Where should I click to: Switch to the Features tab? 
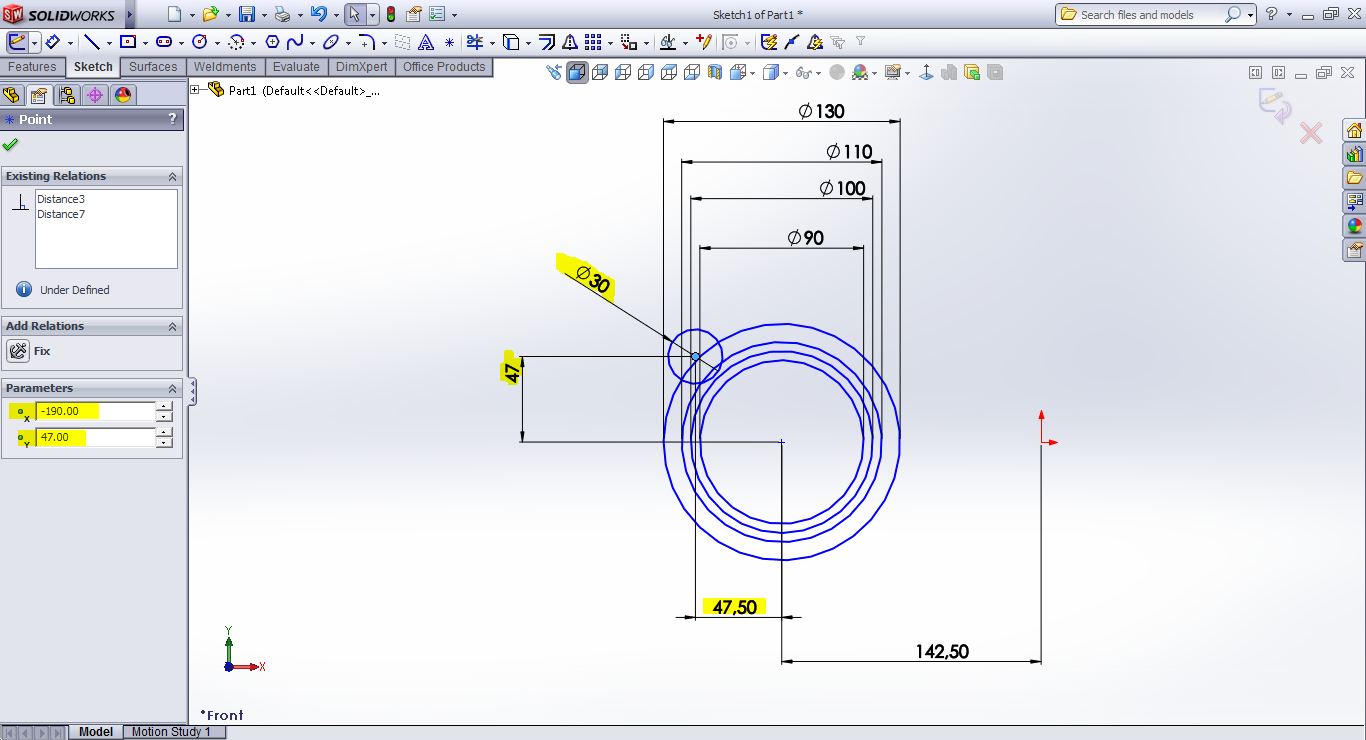32,67
